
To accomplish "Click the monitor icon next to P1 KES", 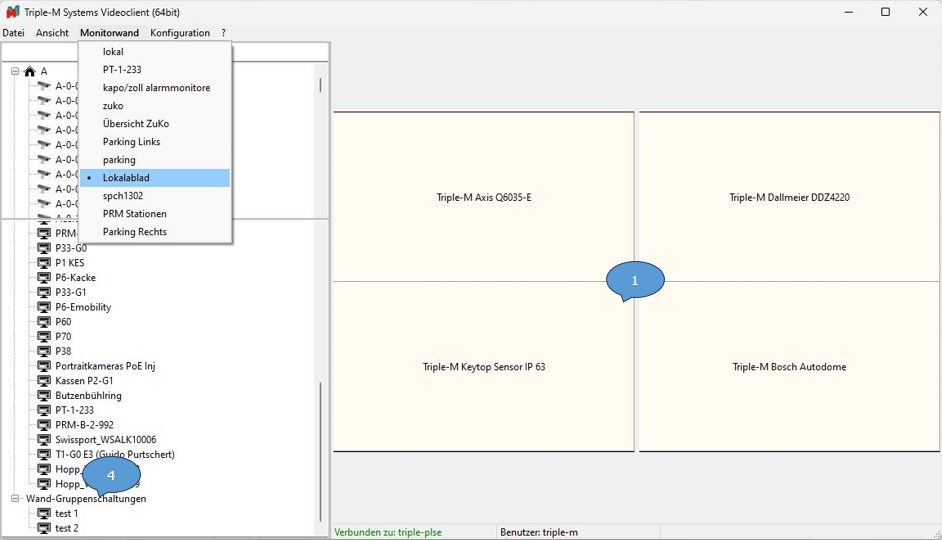I will click(x=44, y=263).
